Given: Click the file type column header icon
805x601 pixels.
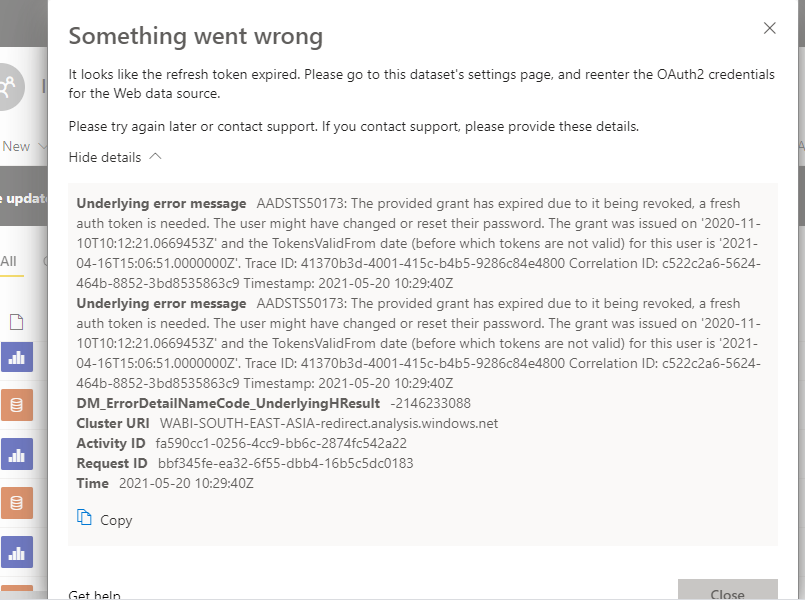Looking at the screenshot, I should pos(16,322).
